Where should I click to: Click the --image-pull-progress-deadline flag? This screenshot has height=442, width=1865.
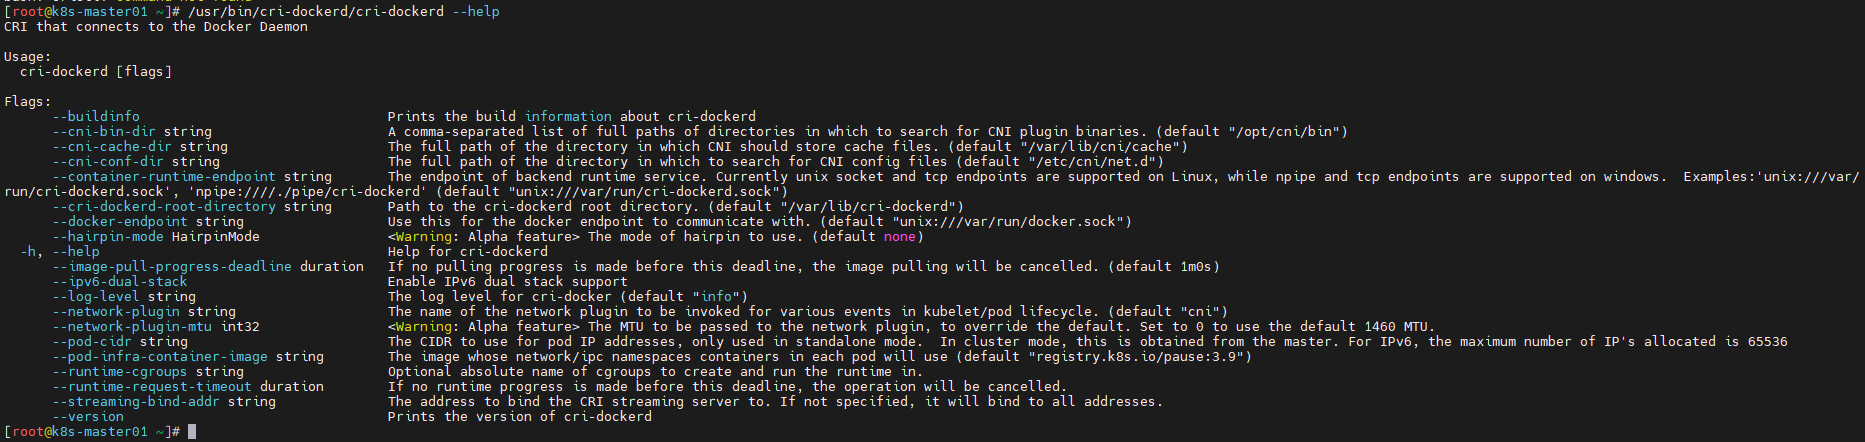click(172, 267)
